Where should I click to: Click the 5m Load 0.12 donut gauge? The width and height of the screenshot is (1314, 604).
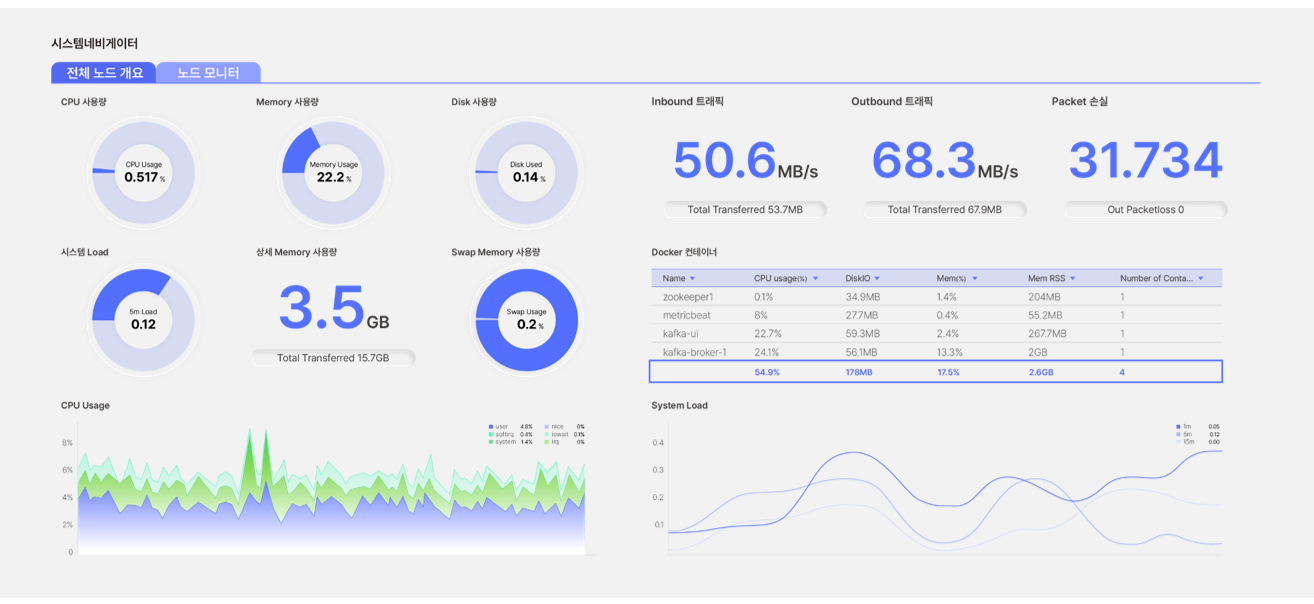143,319
